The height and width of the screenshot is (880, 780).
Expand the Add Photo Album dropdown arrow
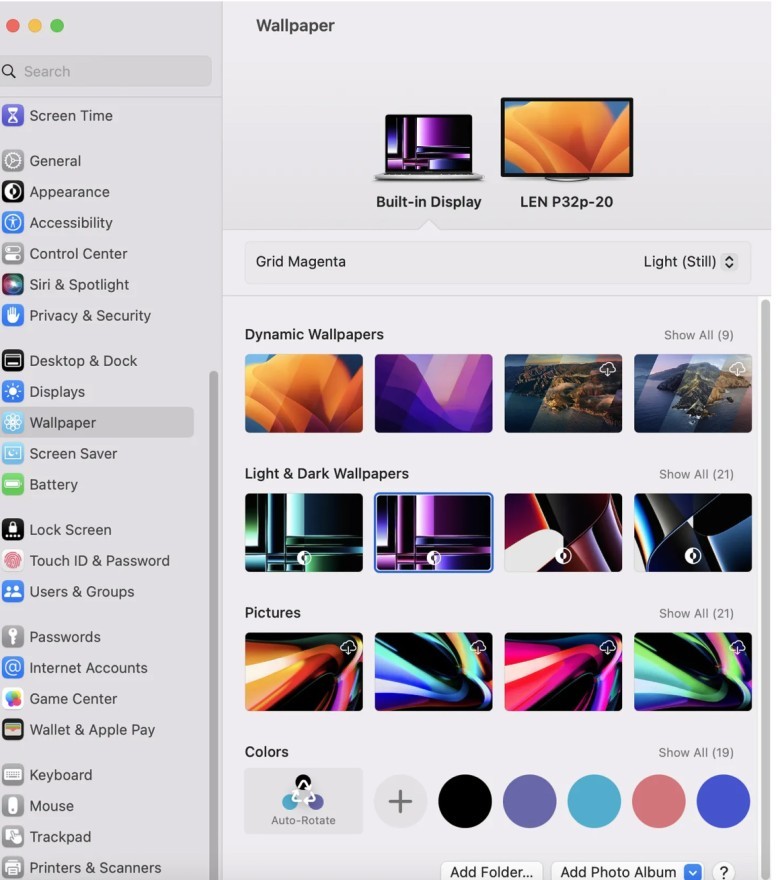pyautogui.click(x=693, y=872)
